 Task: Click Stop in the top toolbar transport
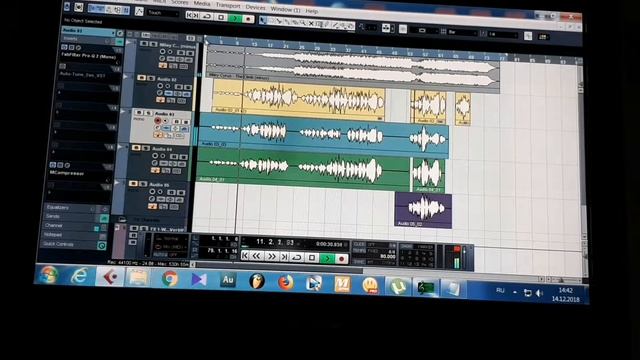click(221, 17)
